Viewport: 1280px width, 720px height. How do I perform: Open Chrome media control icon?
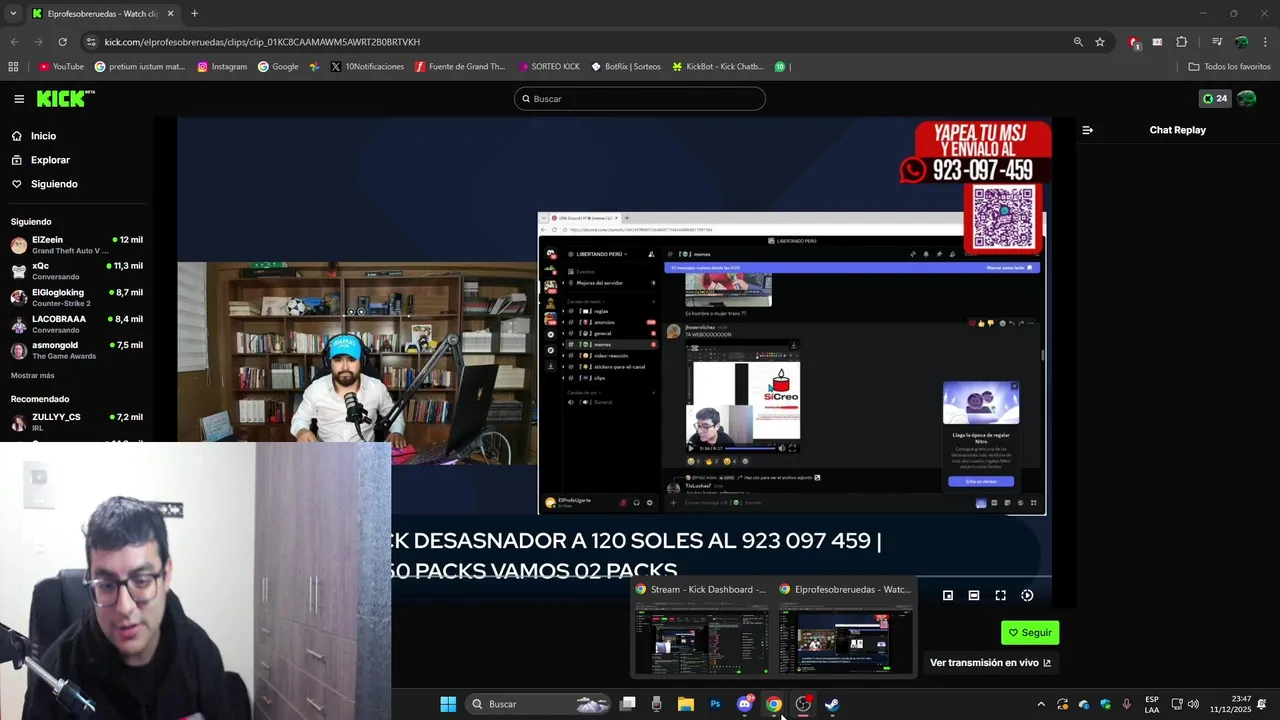1217,42
